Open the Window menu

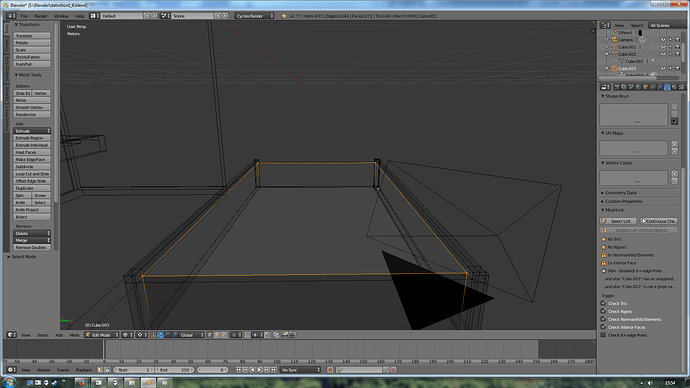(x=61, y=16)
